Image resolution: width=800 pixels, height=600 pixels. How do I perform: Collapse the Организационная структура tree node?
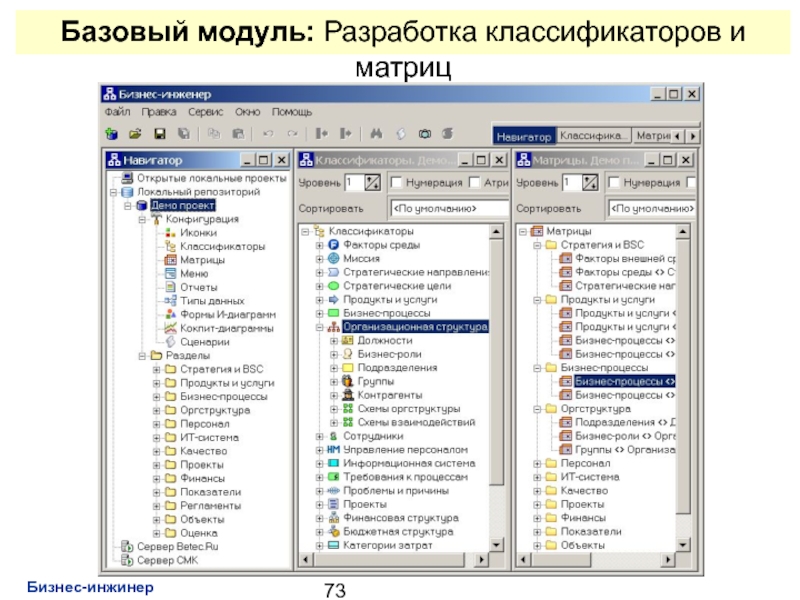coord(320,327)
